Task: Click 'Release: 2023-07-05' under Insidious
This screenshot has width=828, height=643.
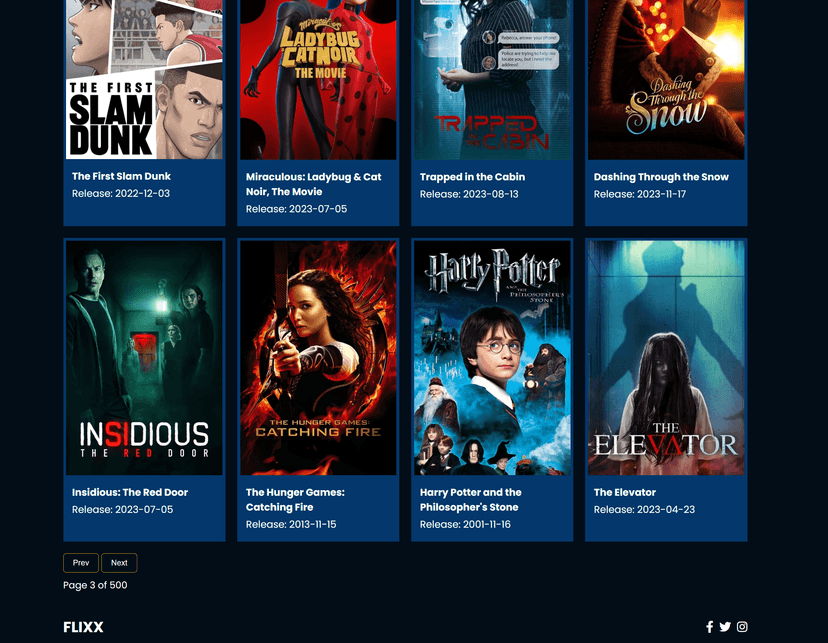Action: (x=123, y=509)
